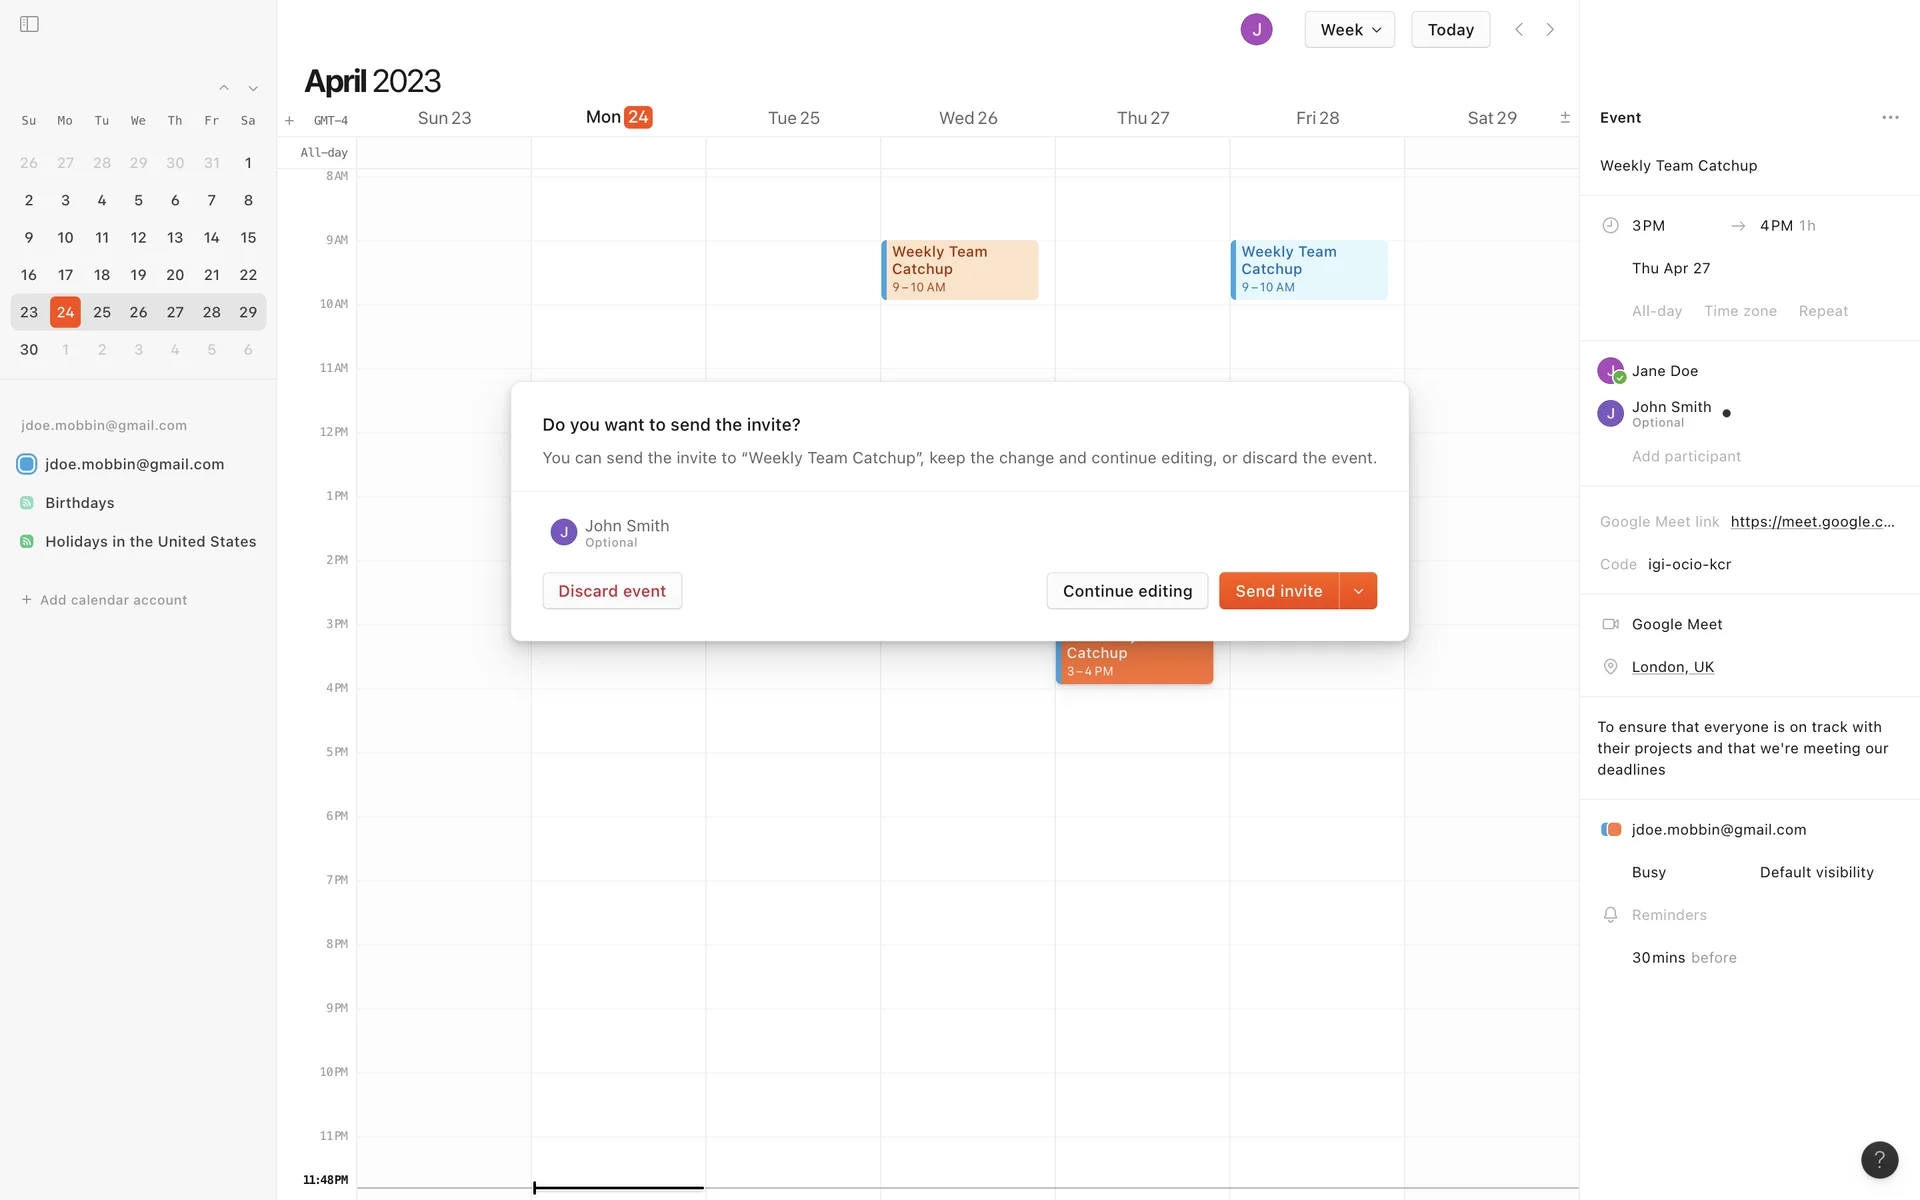The height and width of the screenshot is (1200, 1920).
Task: Open the event options three-dot menu
Action: 1889,118
